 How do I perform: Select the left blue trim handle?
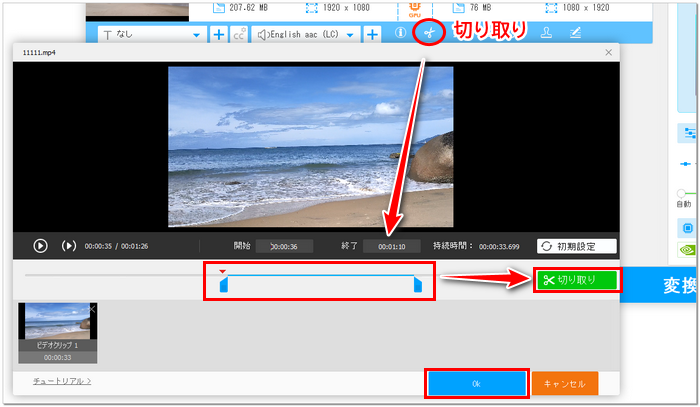click(224, 284)
